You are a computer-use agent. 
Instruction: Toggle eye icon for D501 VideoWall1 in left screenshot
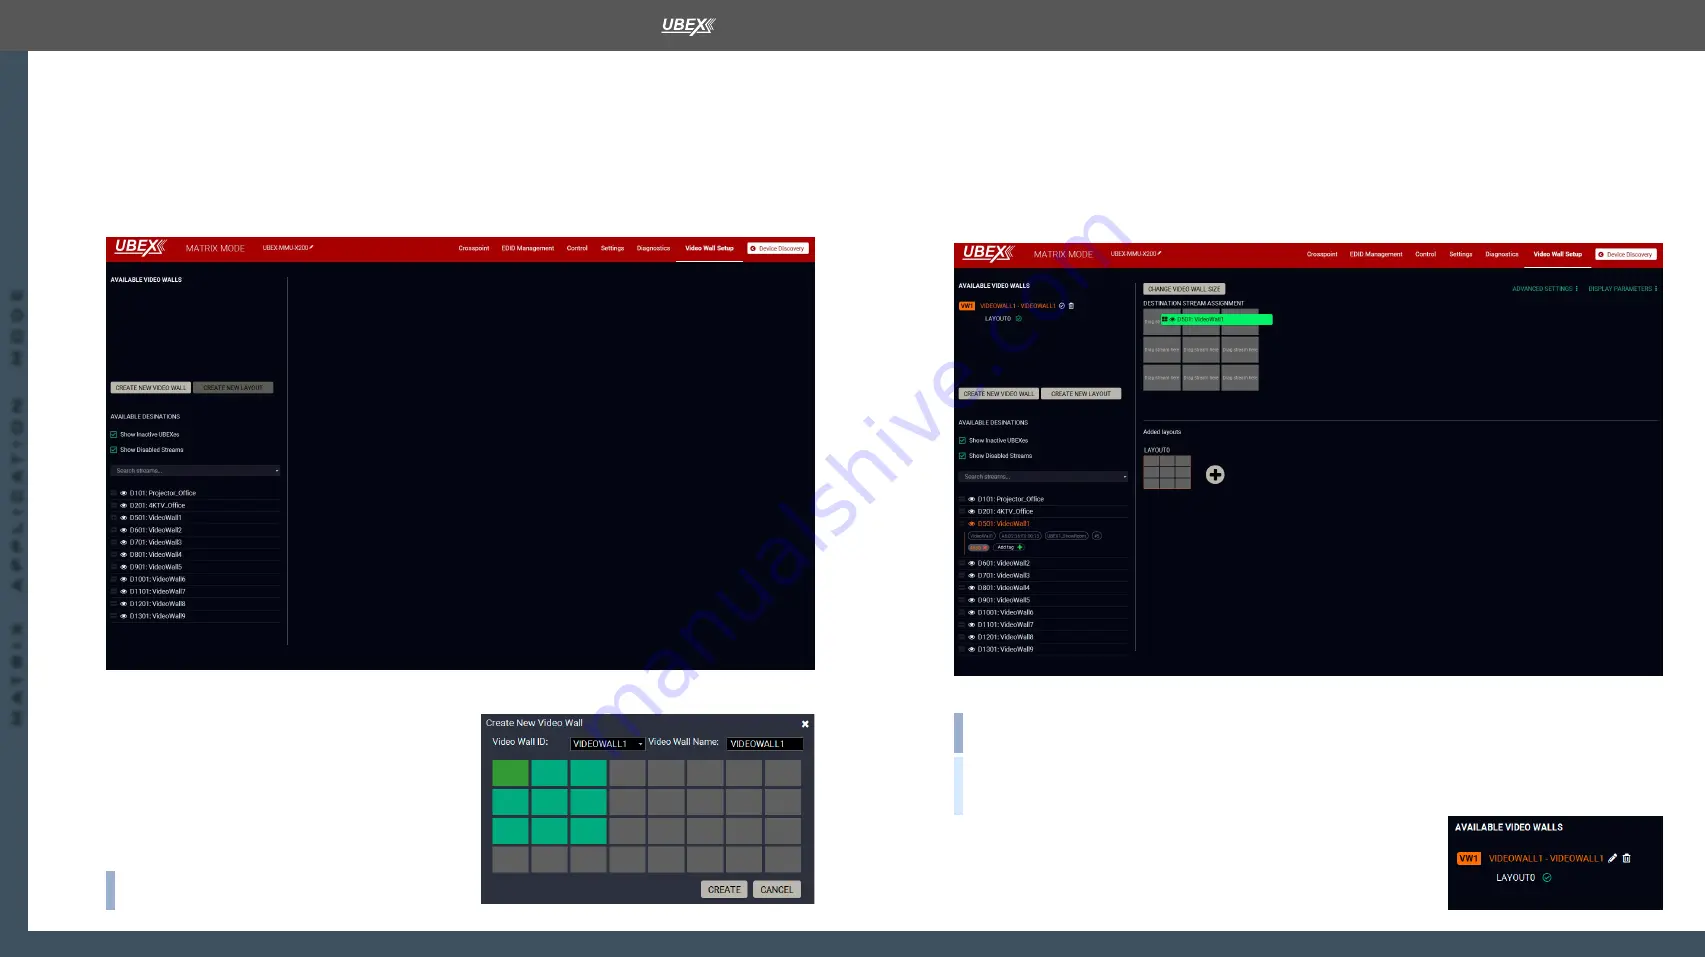(124, 518)
